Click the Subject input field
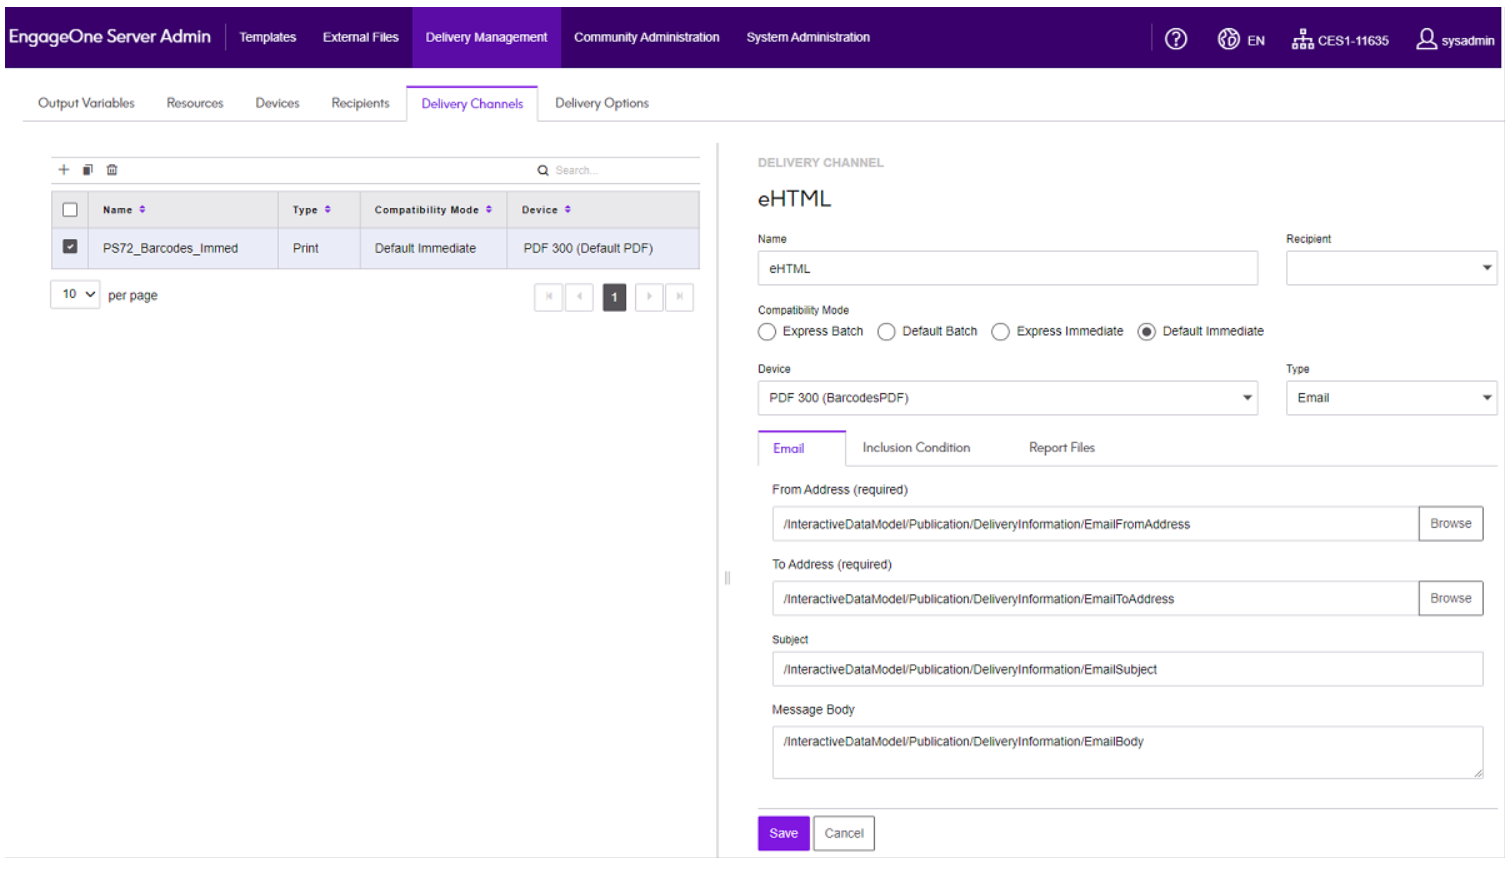Image resolution: width=1508 pixels, height=870 pixels. pyautogui.click(x=1127, y=670)
